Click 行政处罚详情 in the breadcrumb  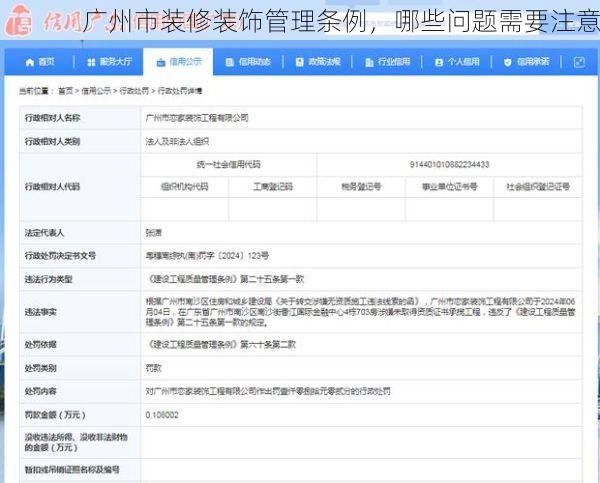click(x=180, y=91)
